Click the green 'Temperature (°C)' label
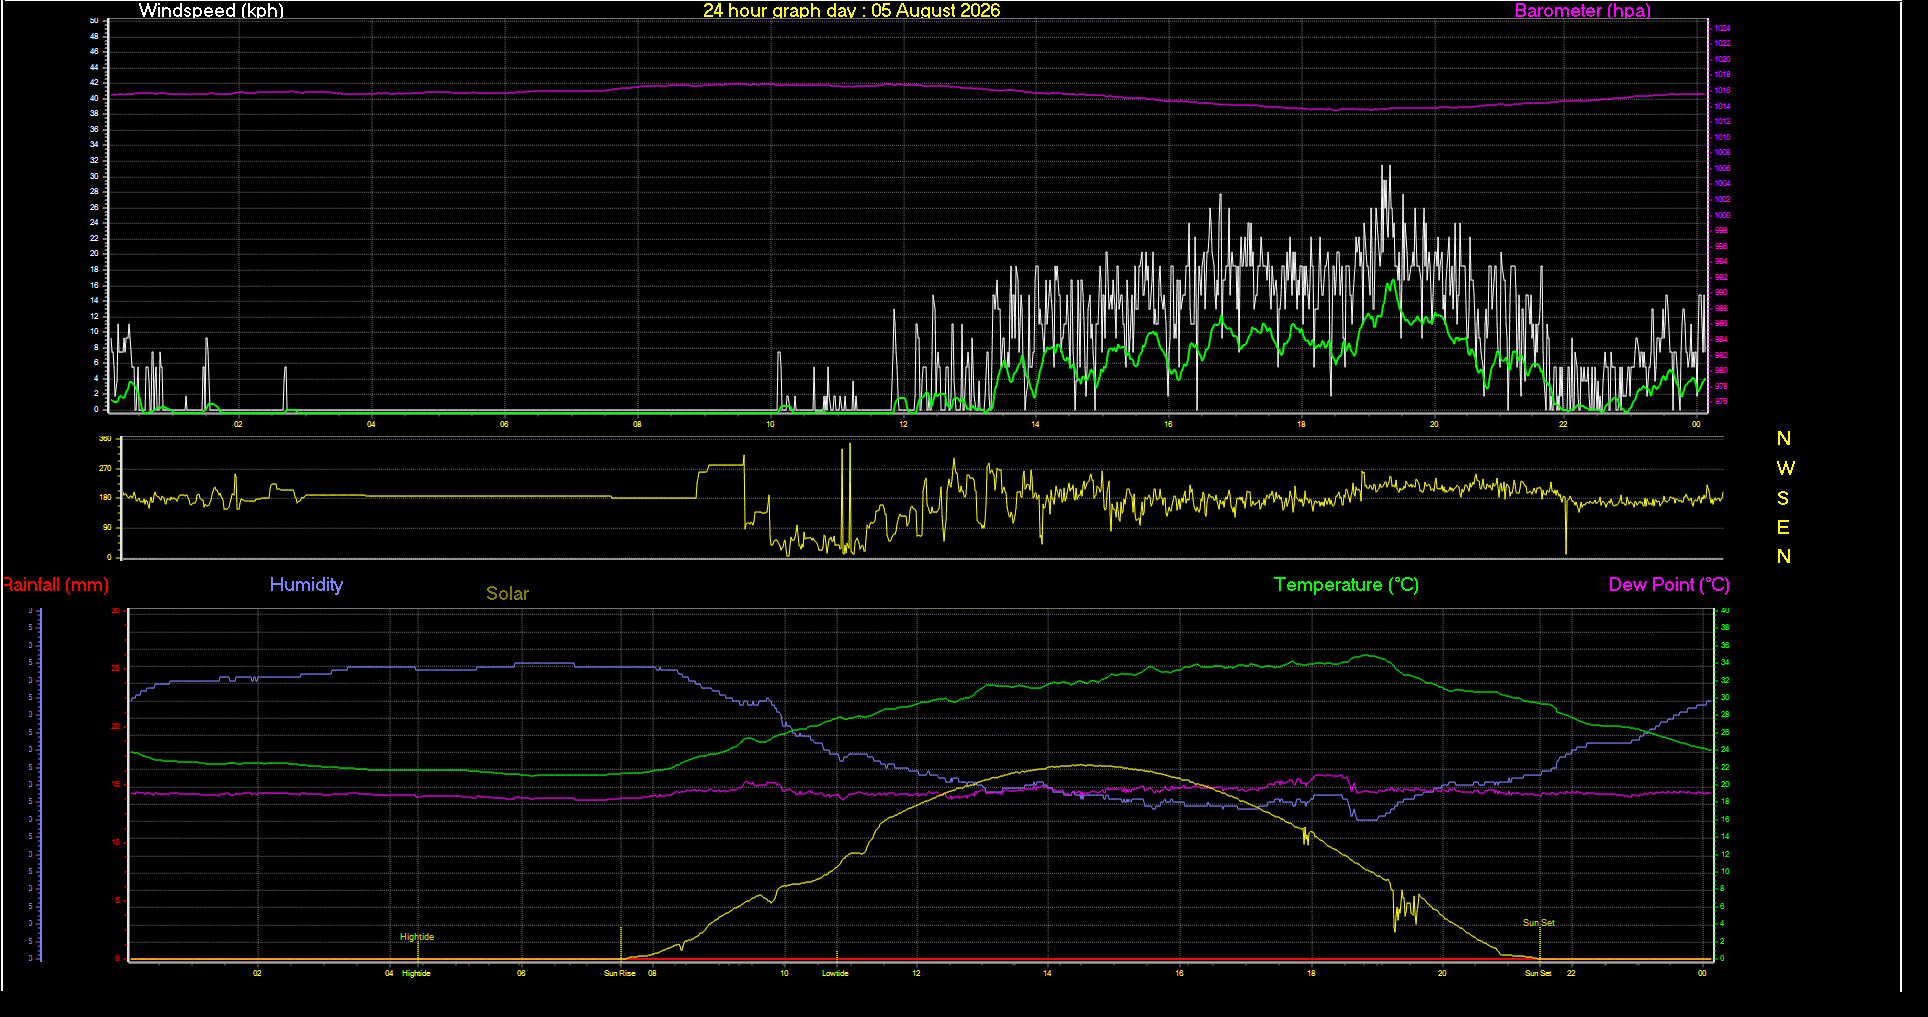This screenshot has height=1017, width=1928. tap(1346, 585)
